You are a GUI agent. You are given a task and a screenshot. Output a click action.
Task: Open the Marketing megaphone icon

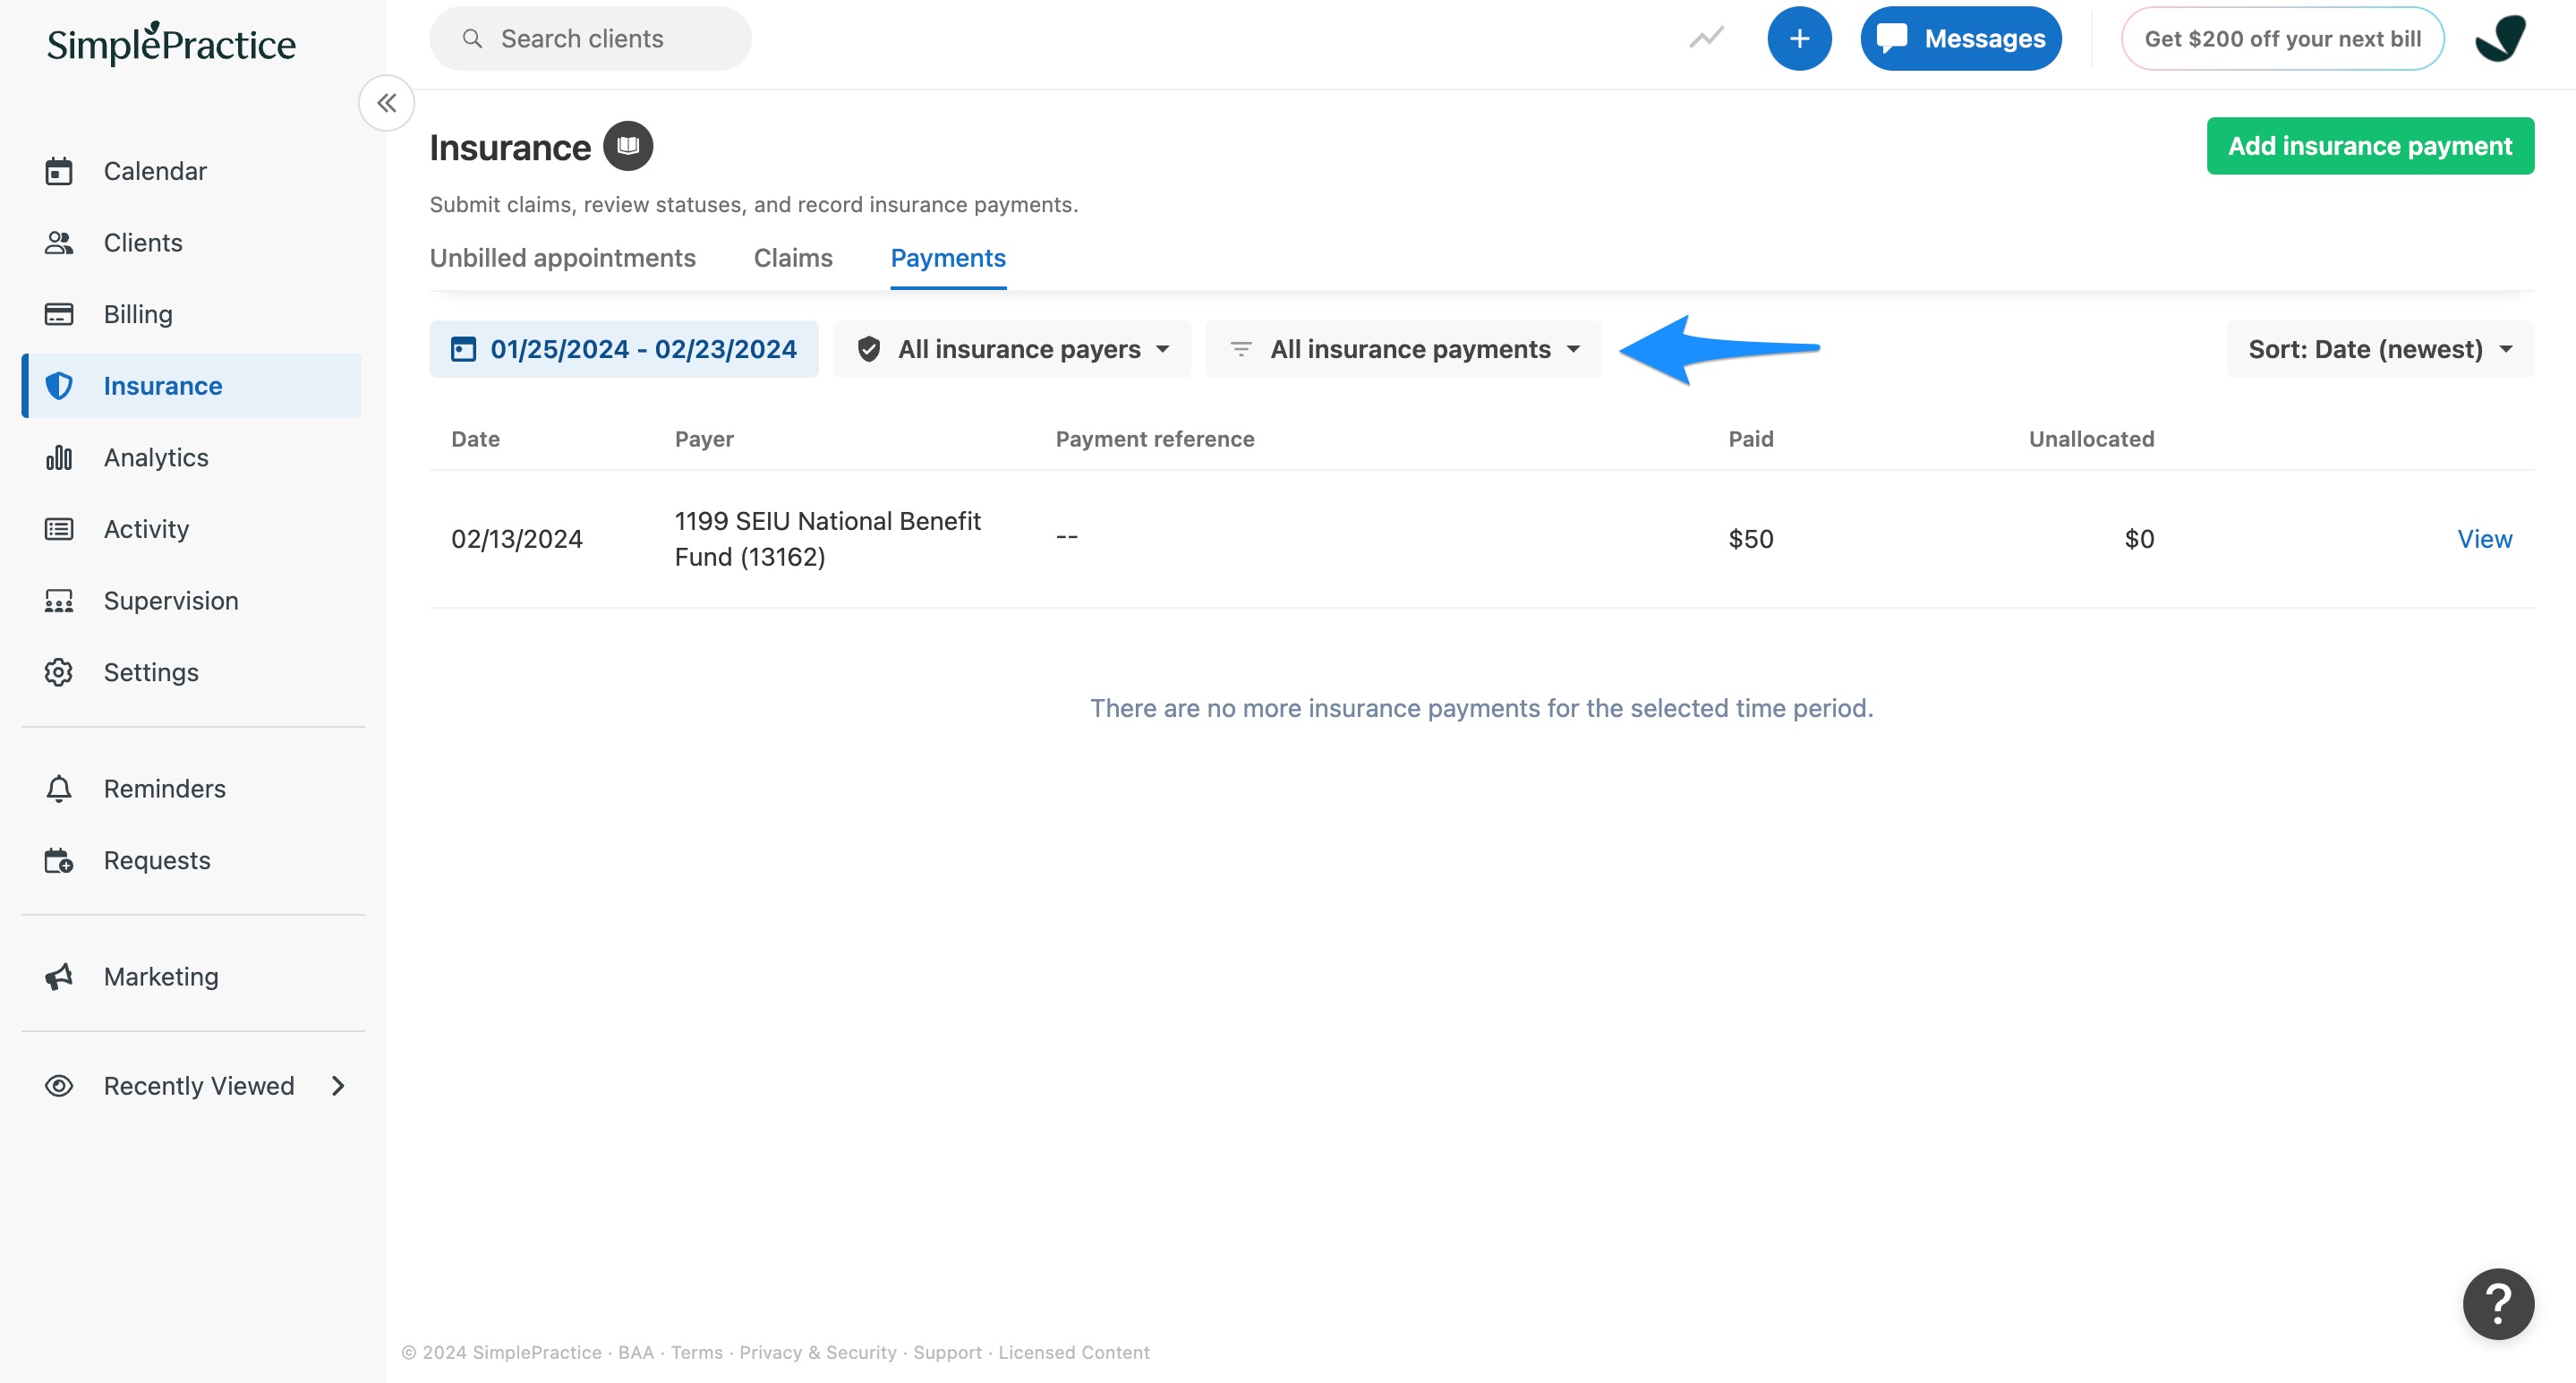[x=59, y=977]
